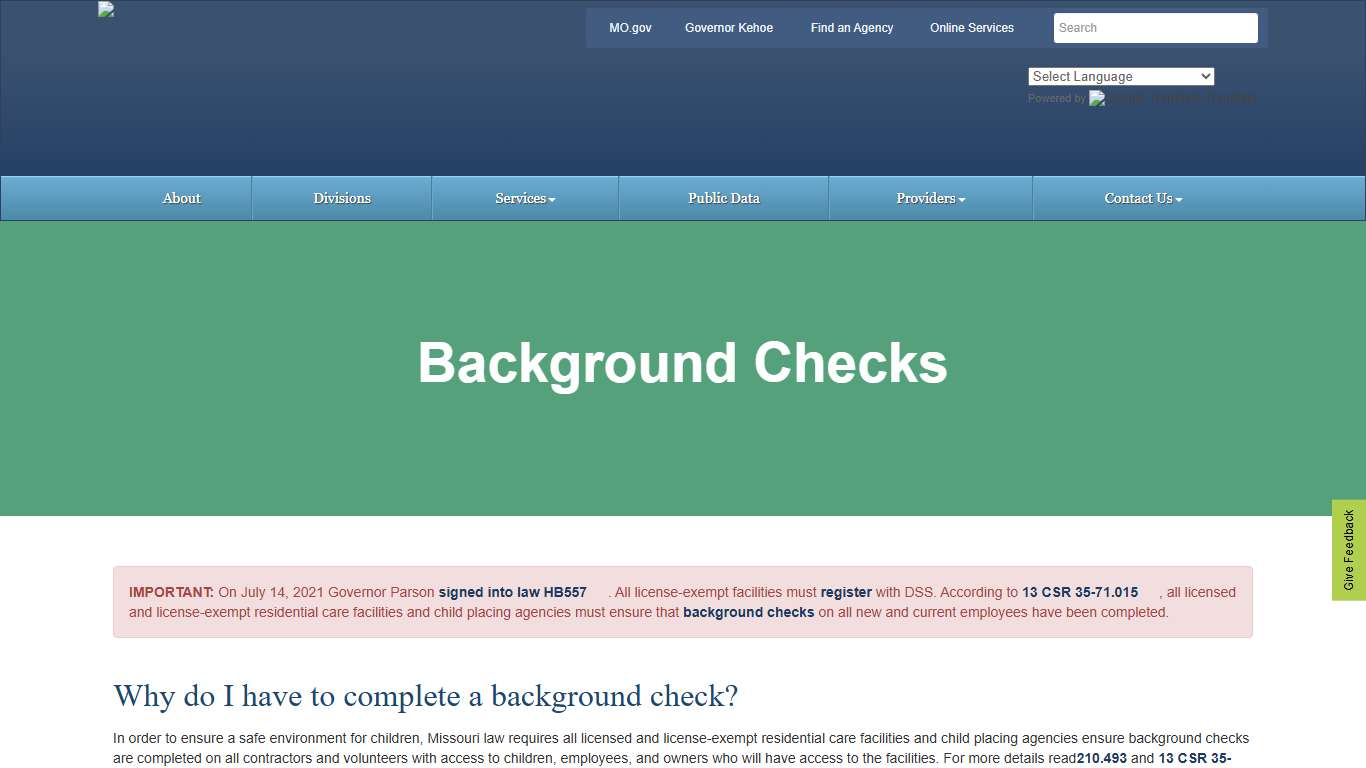Open the Select Language dropdown

(x=1120, y=77)
